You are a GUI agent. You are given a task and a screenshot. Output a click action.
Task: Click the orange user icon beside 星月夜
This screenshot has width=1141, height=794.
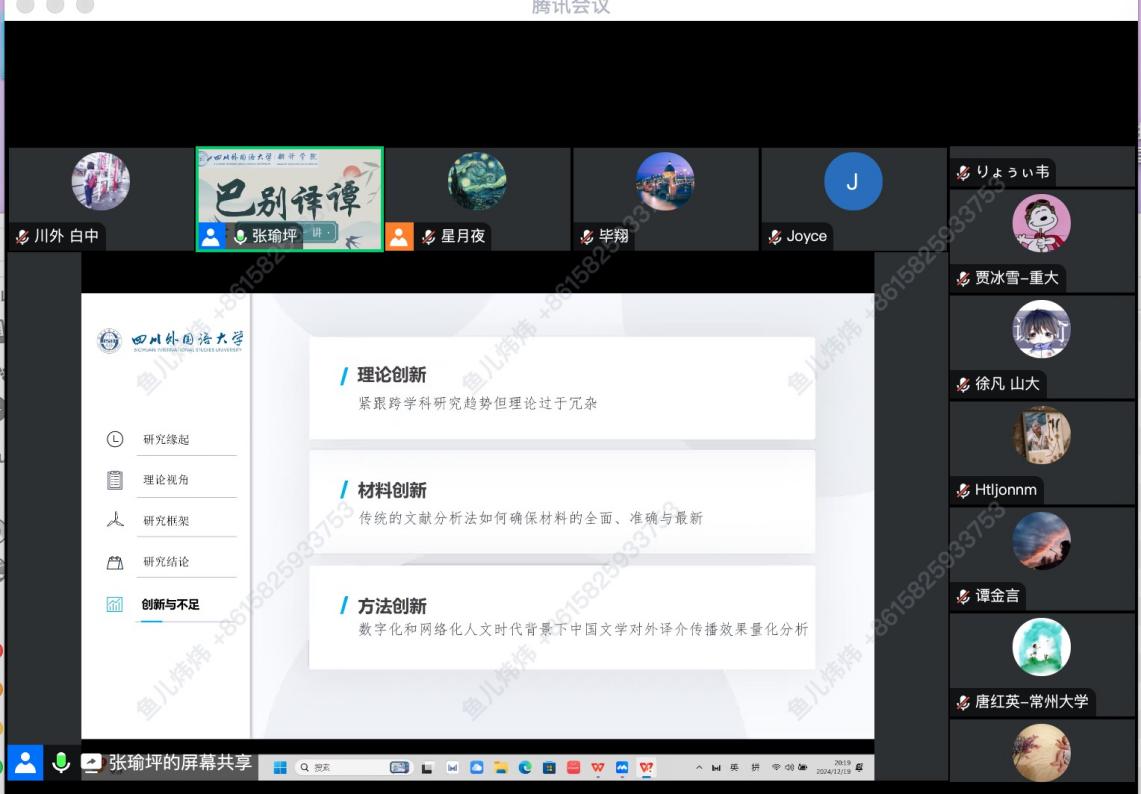399,237
